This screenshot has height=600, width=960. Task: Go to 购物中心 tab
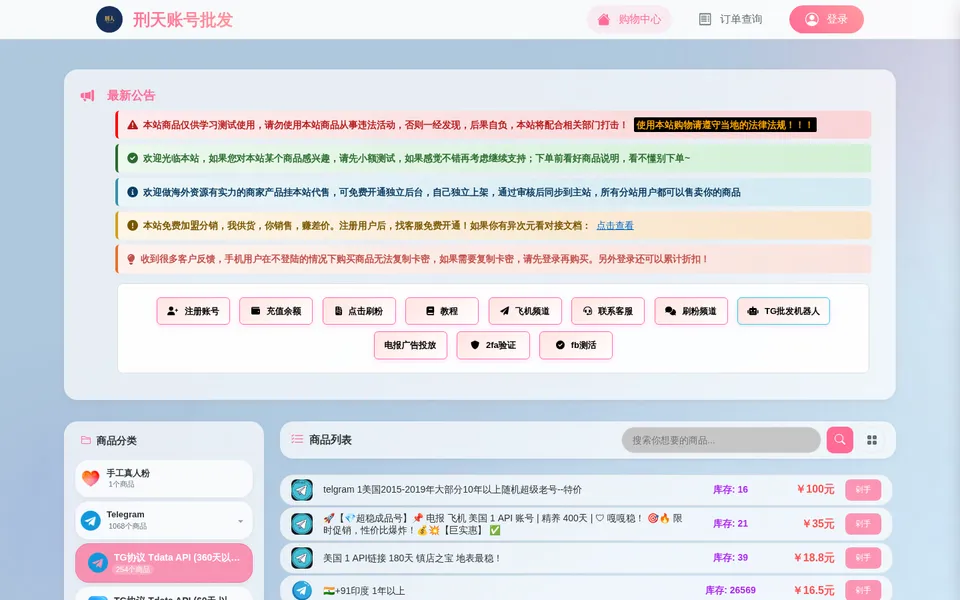tap(629, 19)
